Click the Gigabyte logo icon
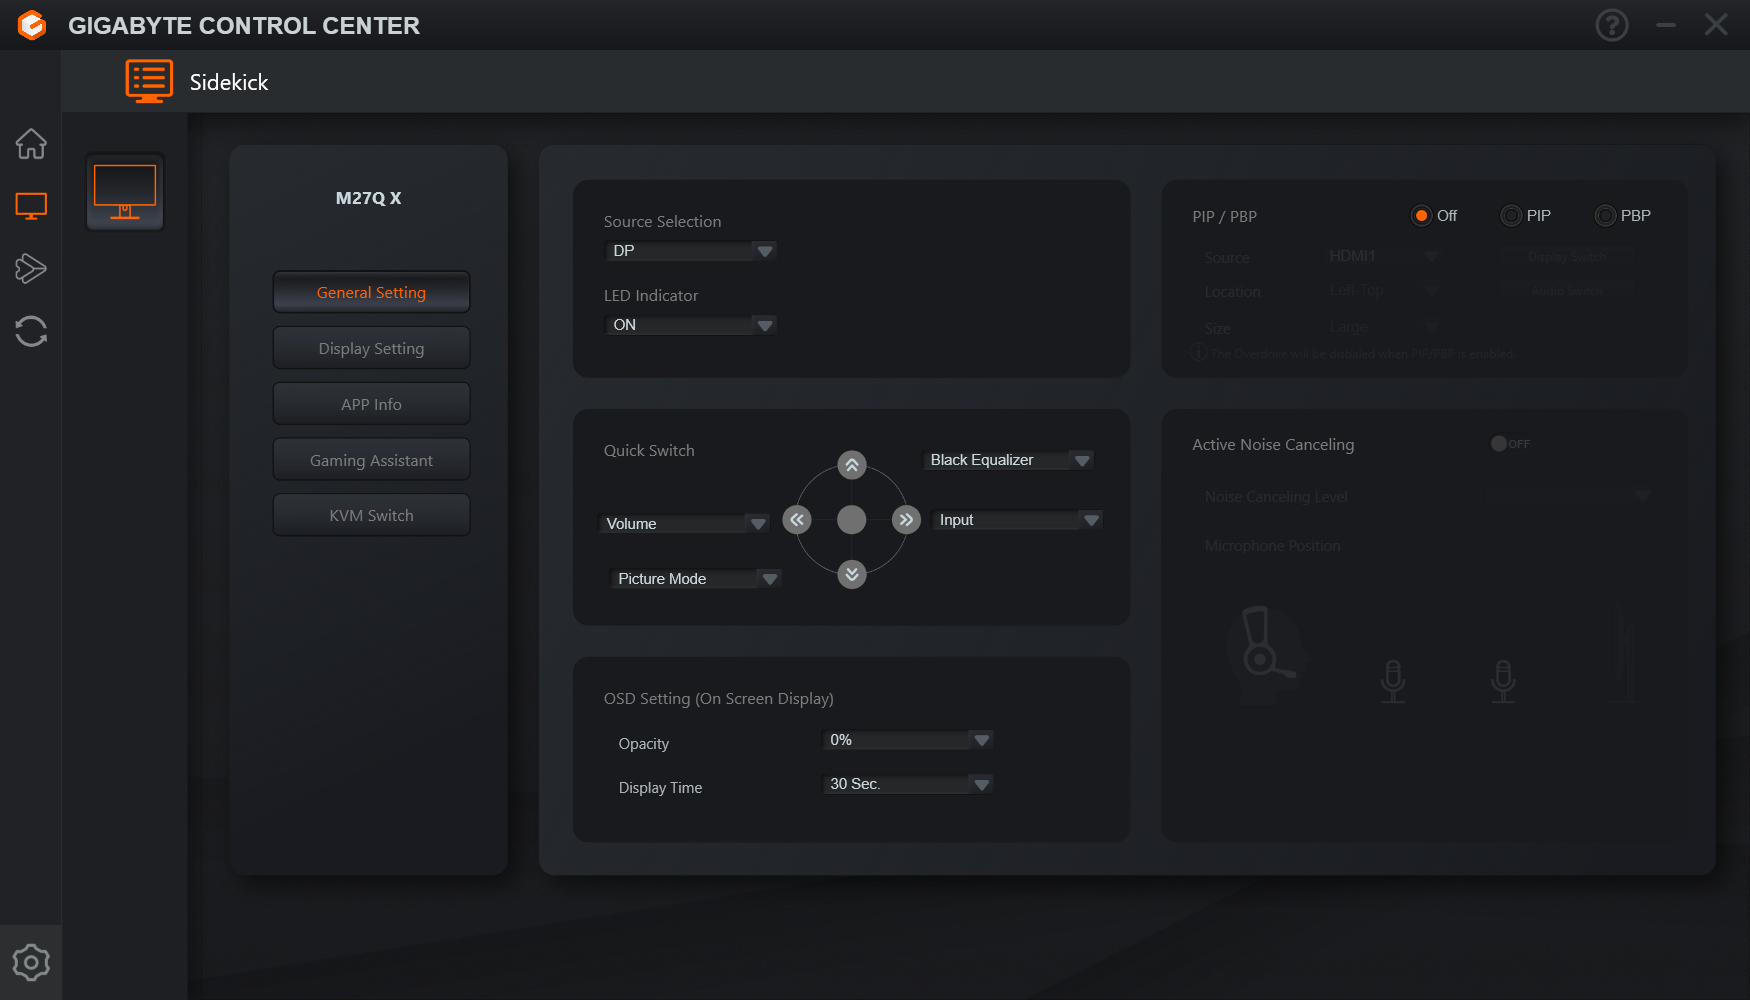 tap(32, 25)
